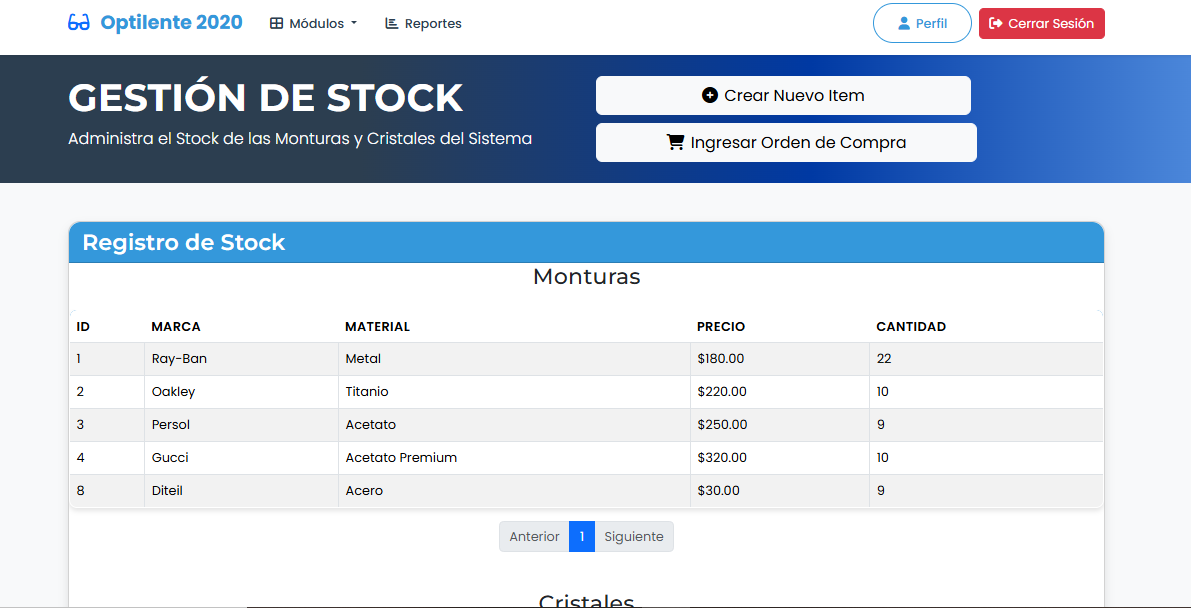Click the Módulos grid icon

(276, 24)
